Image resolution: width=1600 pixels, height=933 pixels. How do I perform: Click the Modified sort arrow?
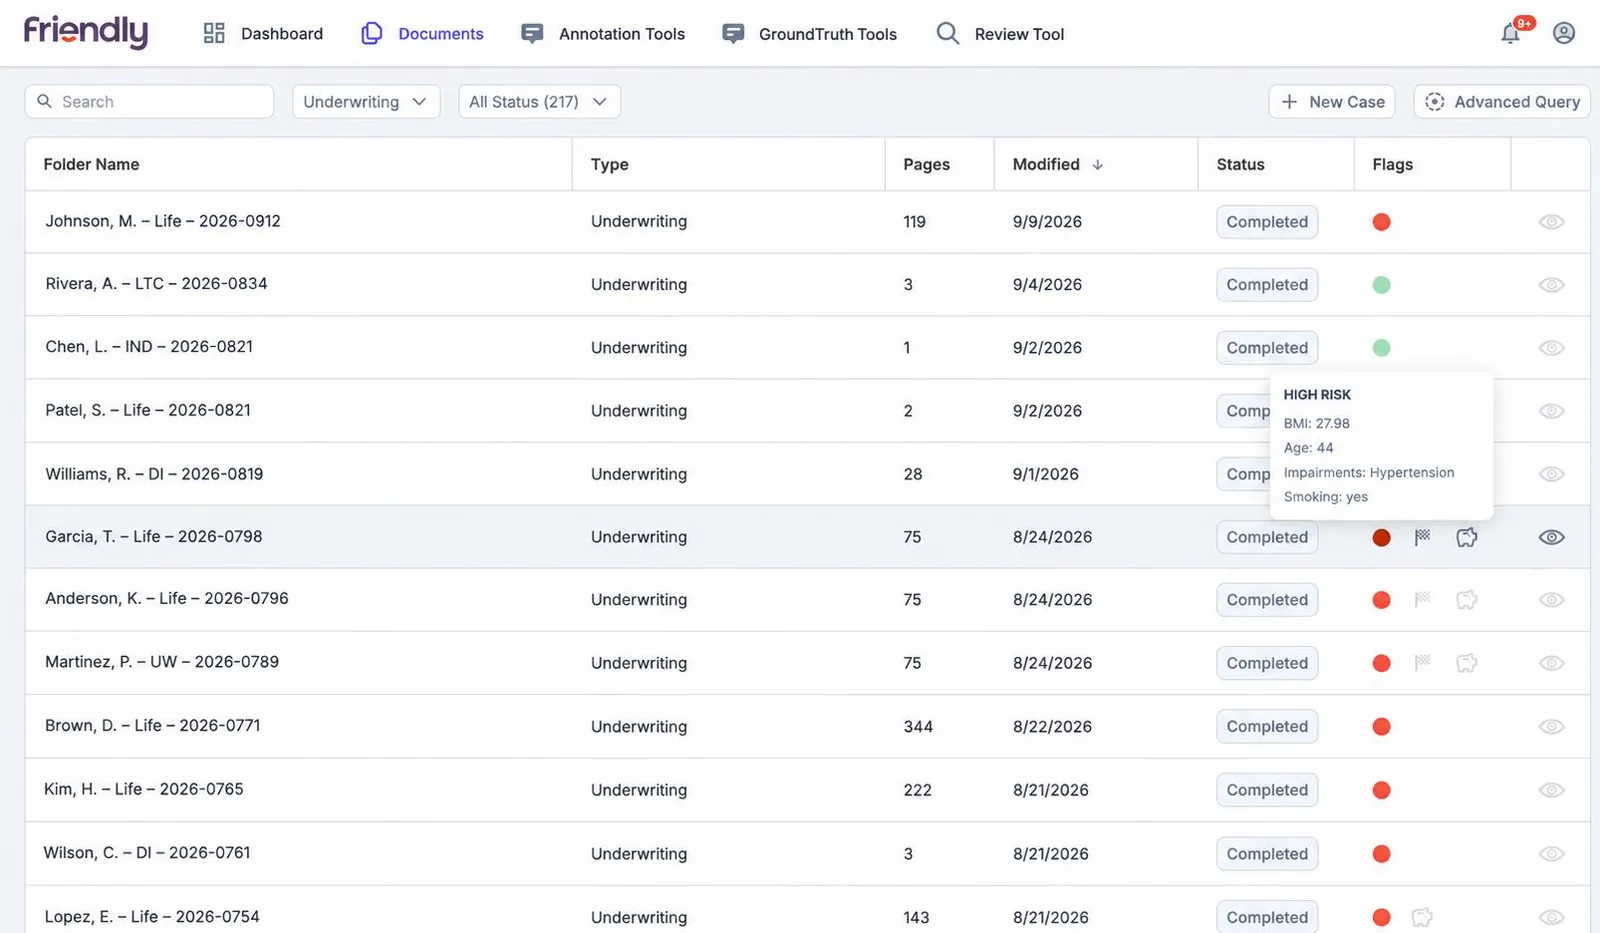click(x=1097, y=165)
